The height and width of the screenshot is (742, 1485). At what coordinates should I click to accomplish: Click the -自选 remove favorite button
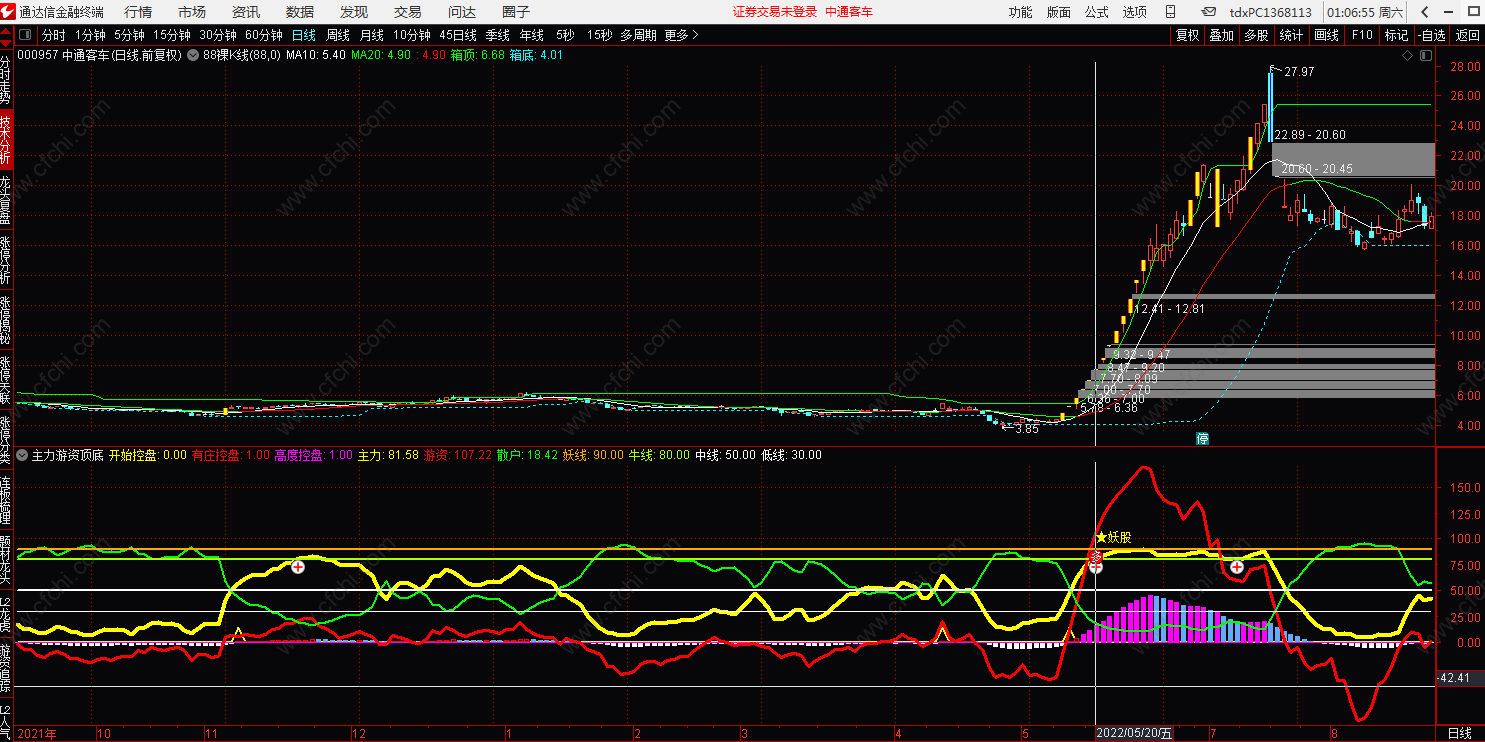[x=1432, y=35]
